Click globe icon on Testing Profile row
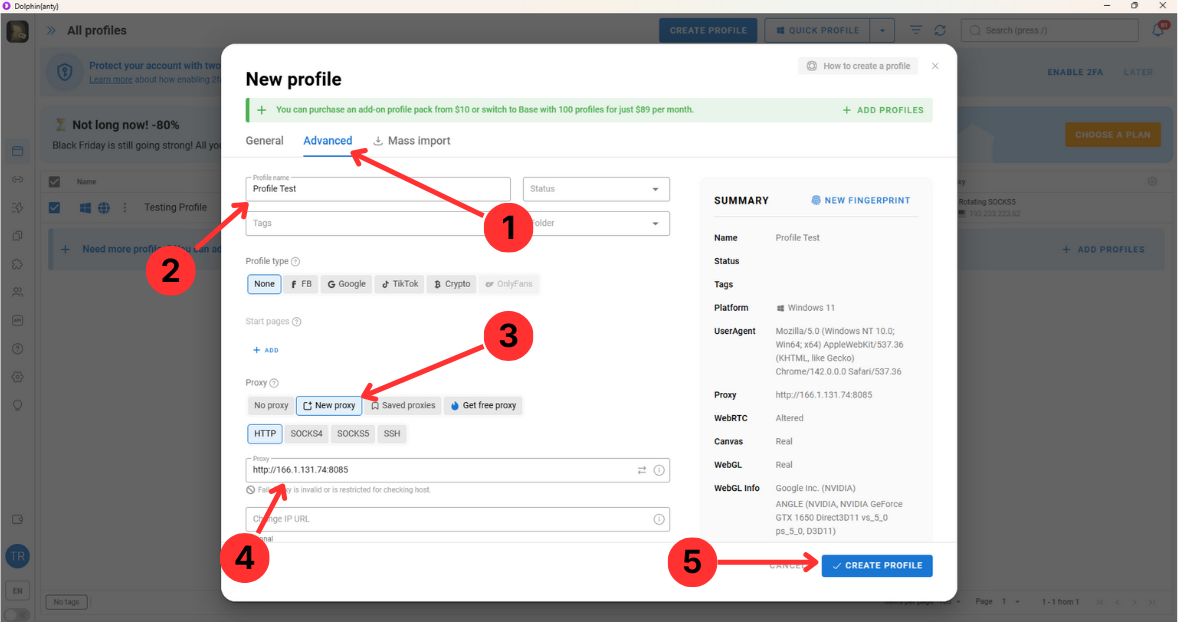The image size is (1178, 622). 104,208
